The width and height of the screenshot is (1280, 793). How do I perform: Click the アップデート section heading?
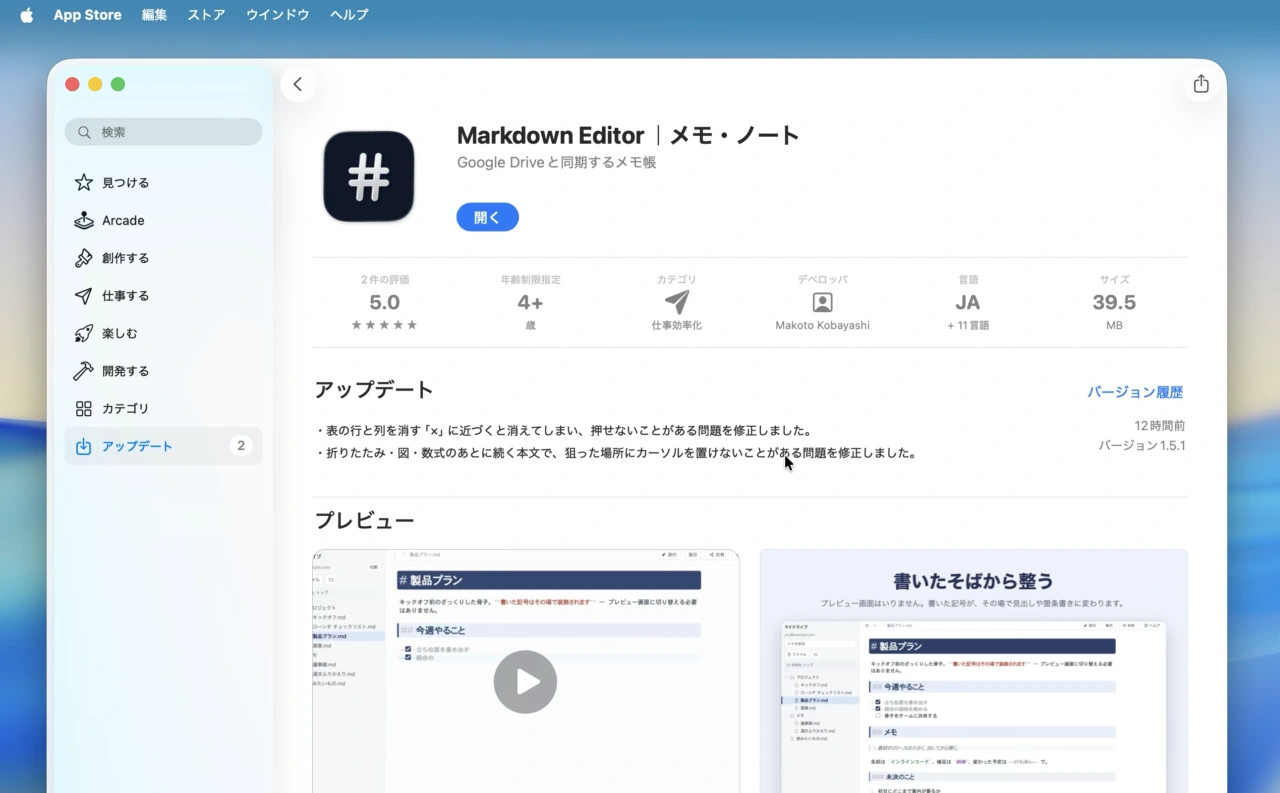coord(374,390)
